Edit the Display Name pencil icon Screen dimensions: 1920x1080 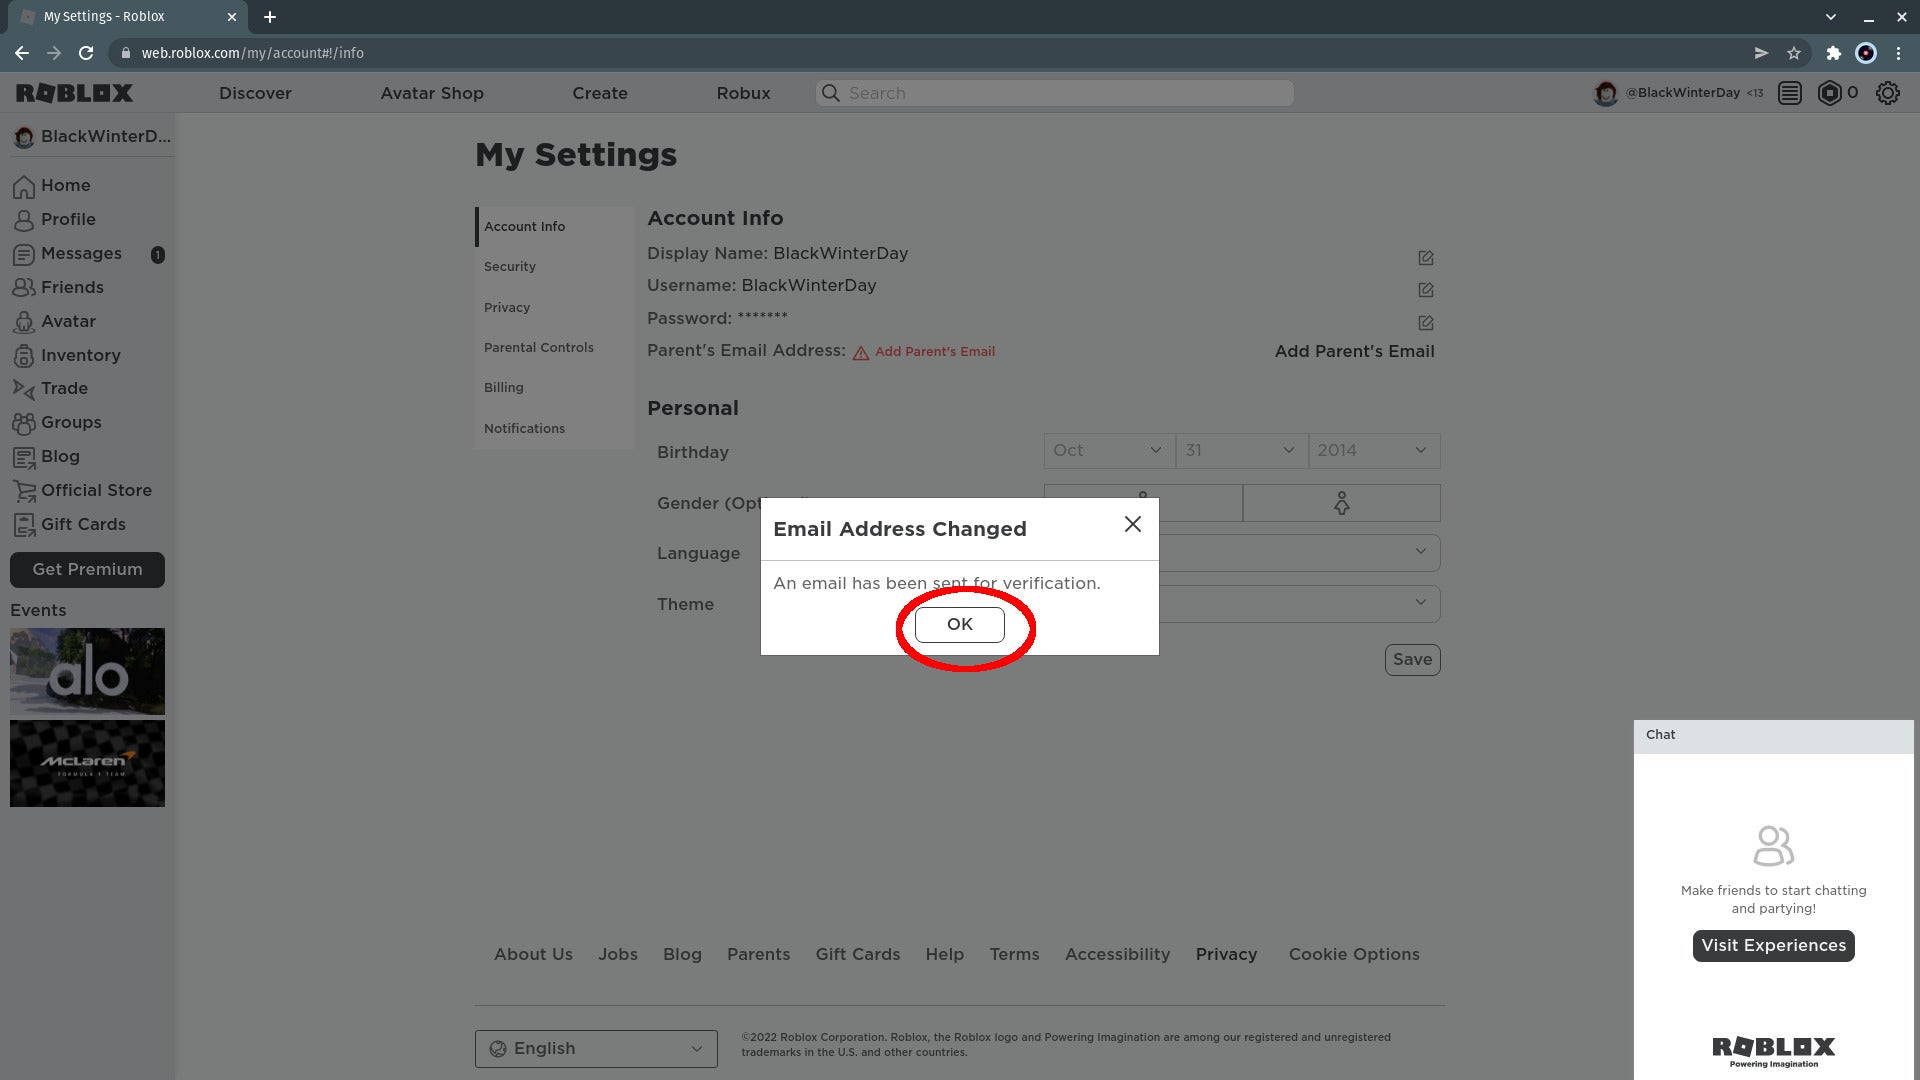pos(1426,258)
